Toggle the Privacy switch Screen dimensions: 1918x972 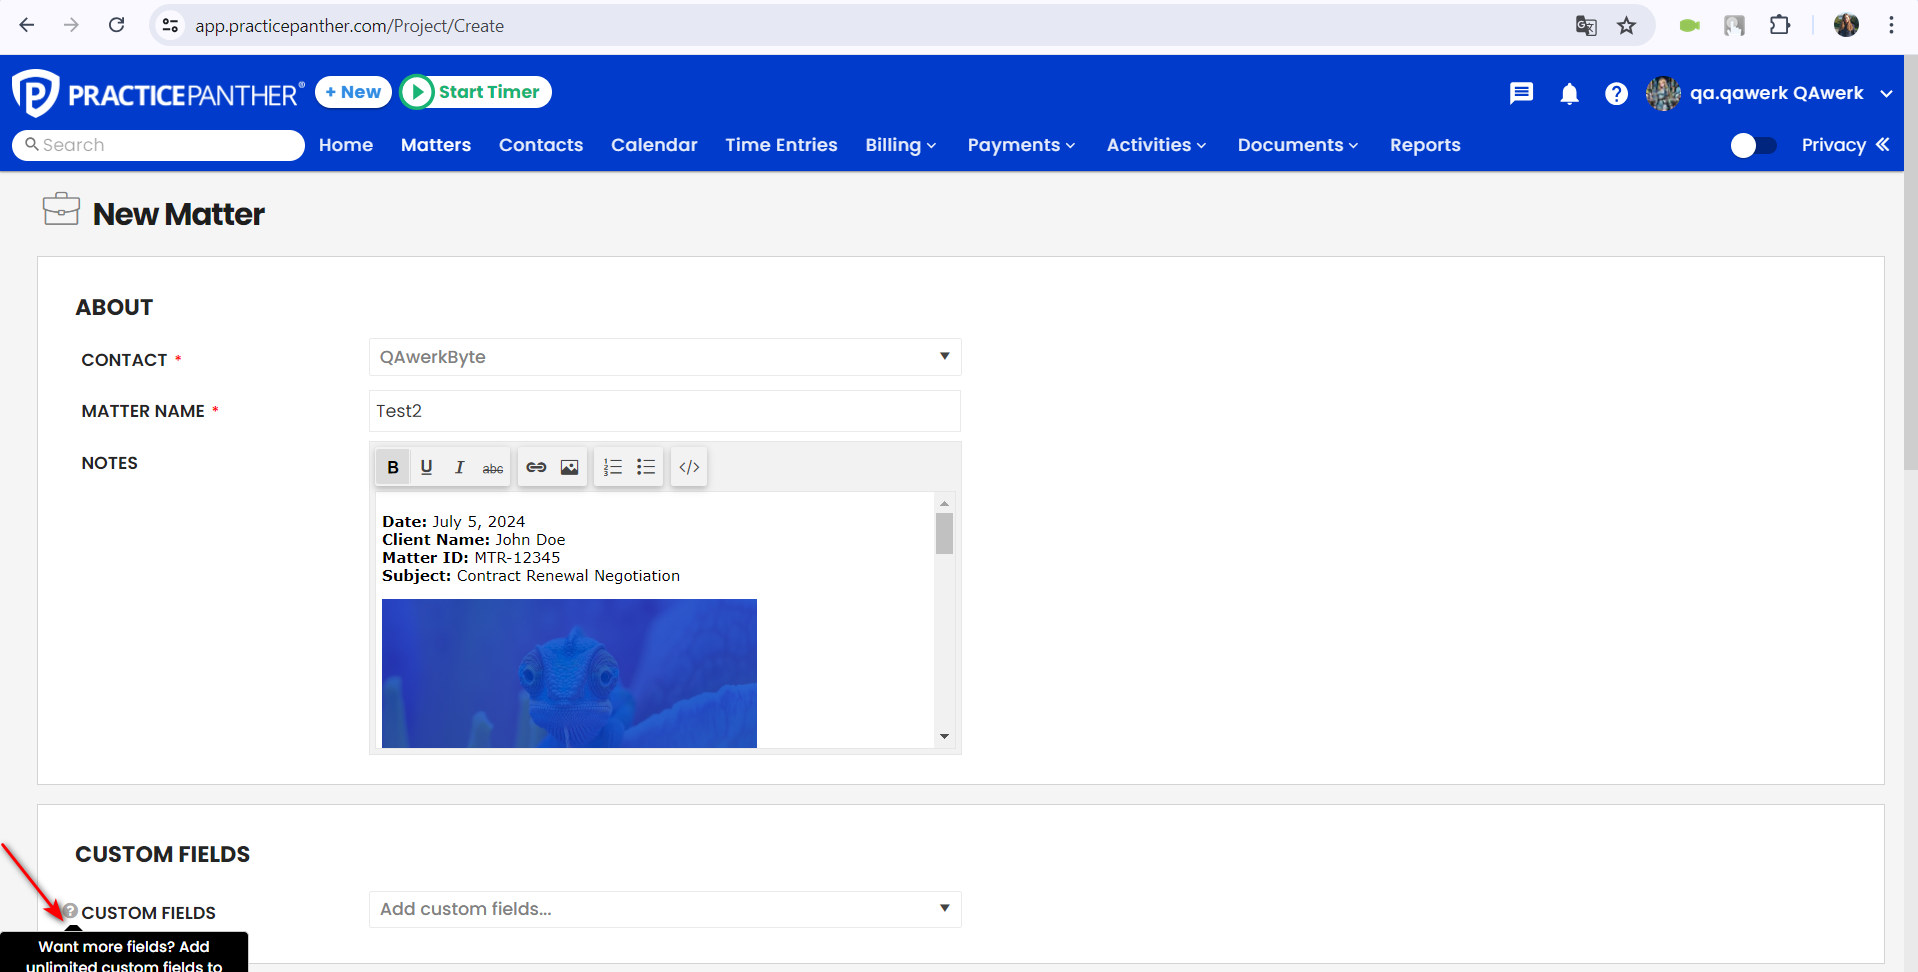(x=1754, y=146)
